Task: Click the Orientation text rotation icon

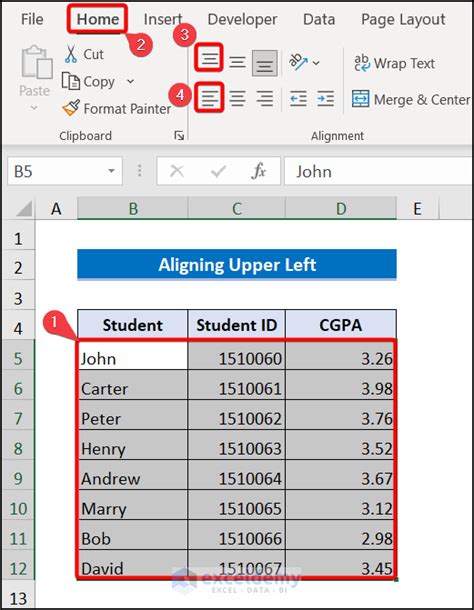Action: point(298,62)
